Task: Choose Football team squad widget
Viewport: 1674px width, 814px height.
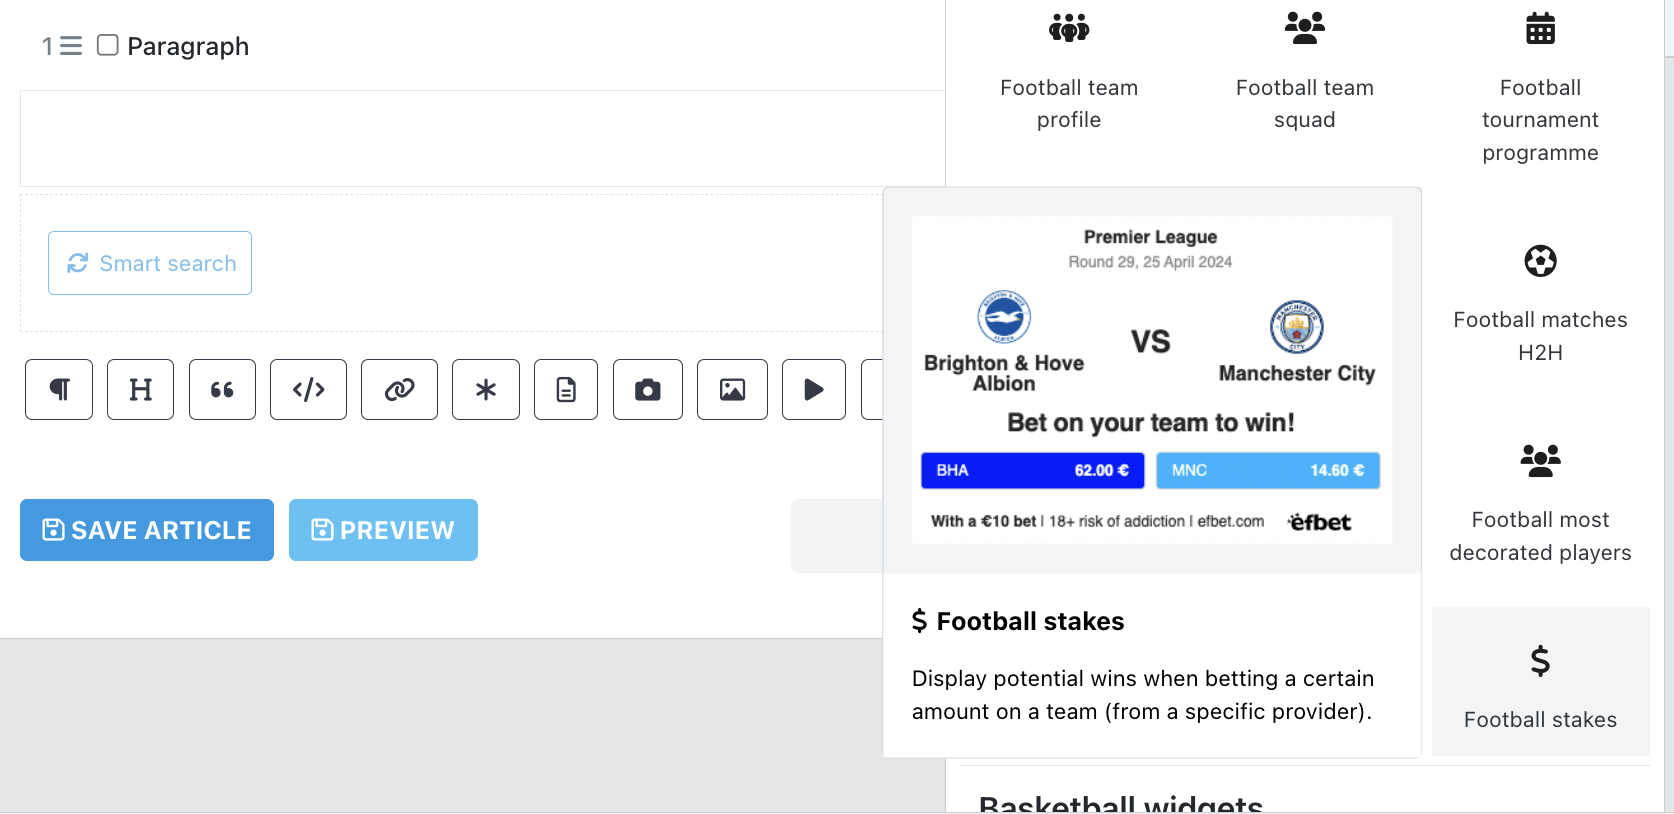Action: [1305, 72]
